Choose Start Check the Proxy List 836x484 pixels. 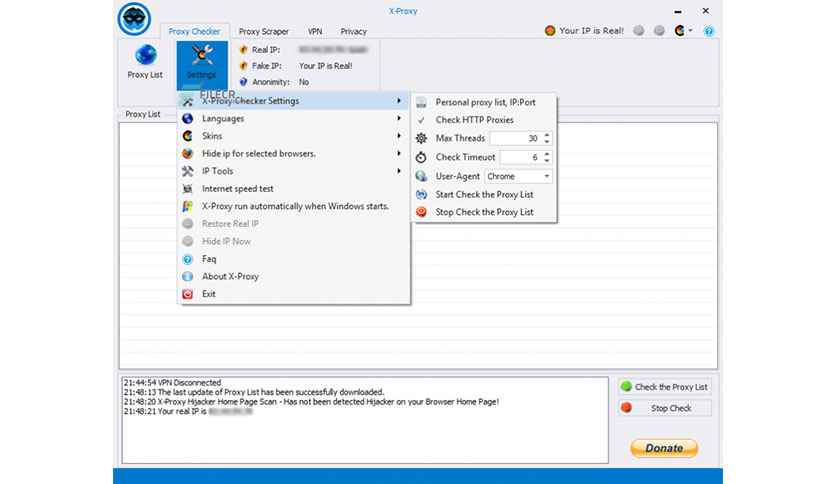point(484,195)
